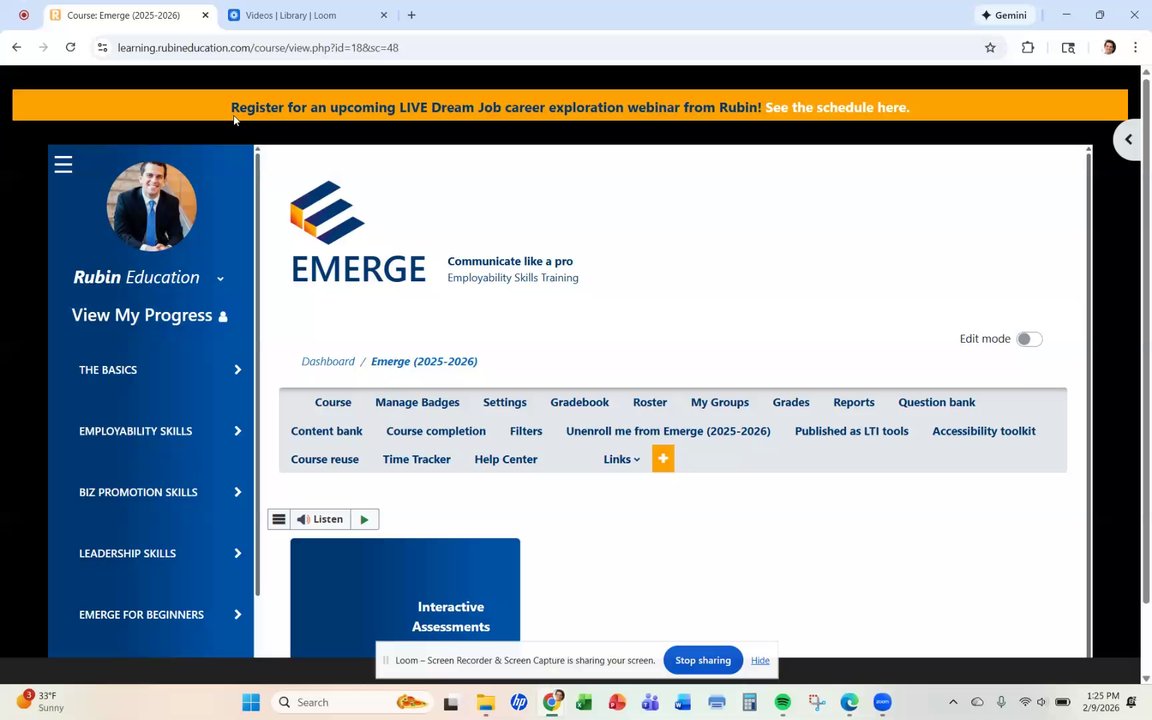This screenshot has width=1152, height=720.
Task: Open Excel from the taskbar
Action: point(583,702)
